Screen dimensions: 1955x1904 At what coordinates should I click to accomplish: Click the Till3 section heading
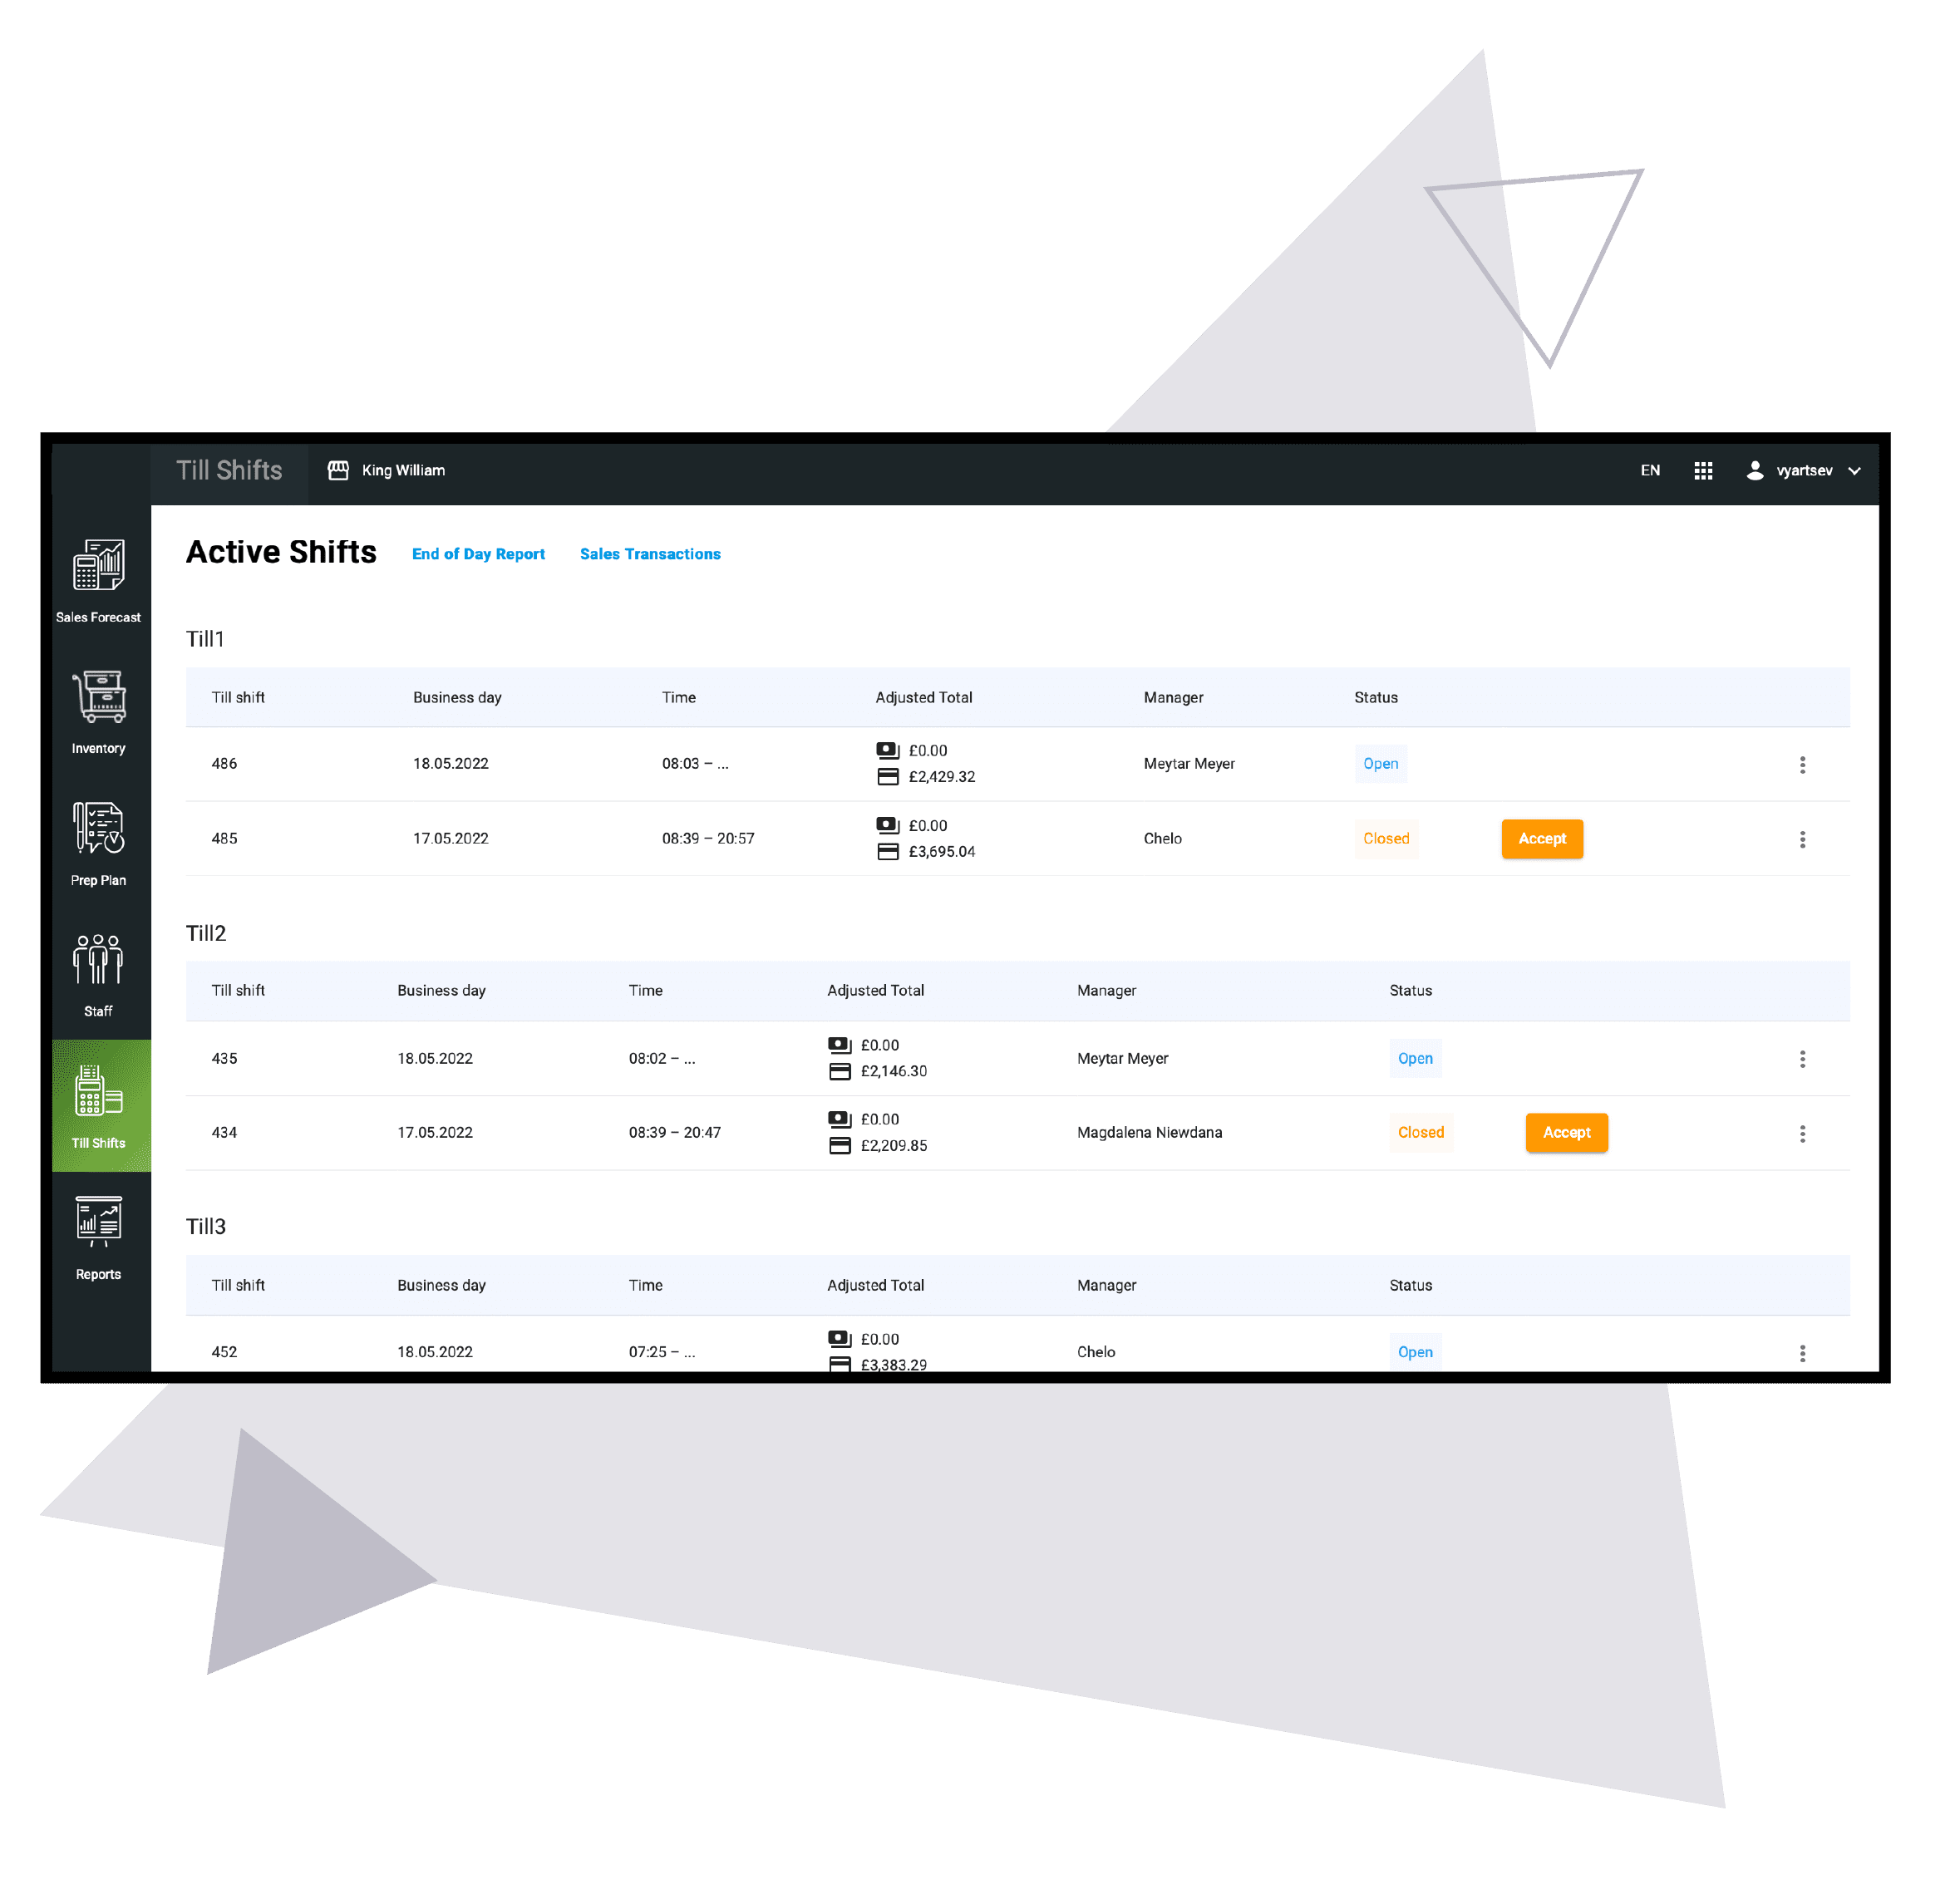tap(207, 1228)
